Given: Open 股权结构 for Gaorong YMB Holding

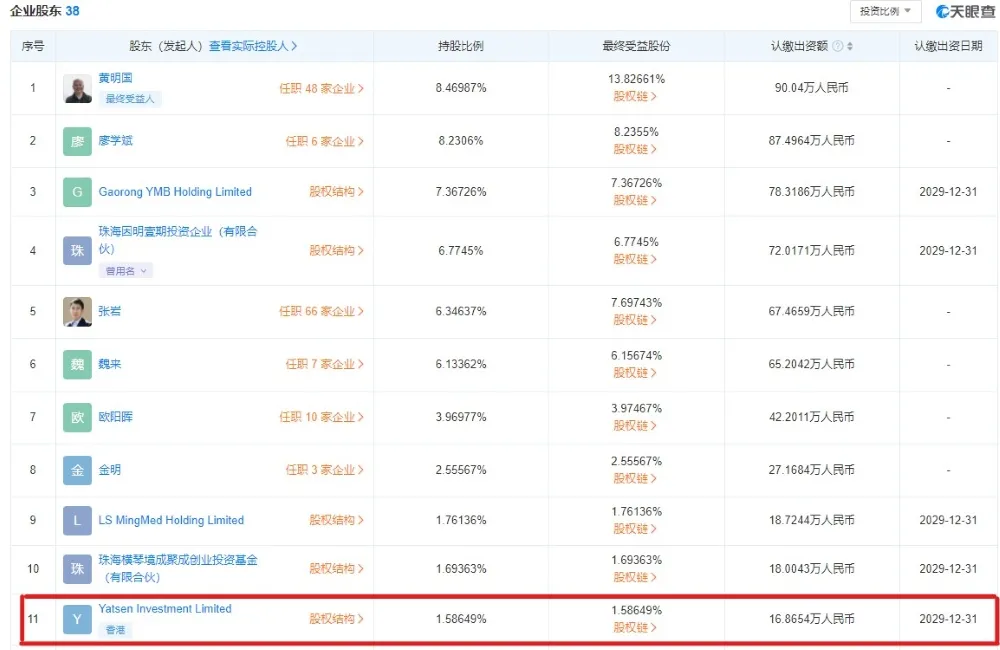Looking at the screenshot, I should pyautogui.click(x=336, y=192).
